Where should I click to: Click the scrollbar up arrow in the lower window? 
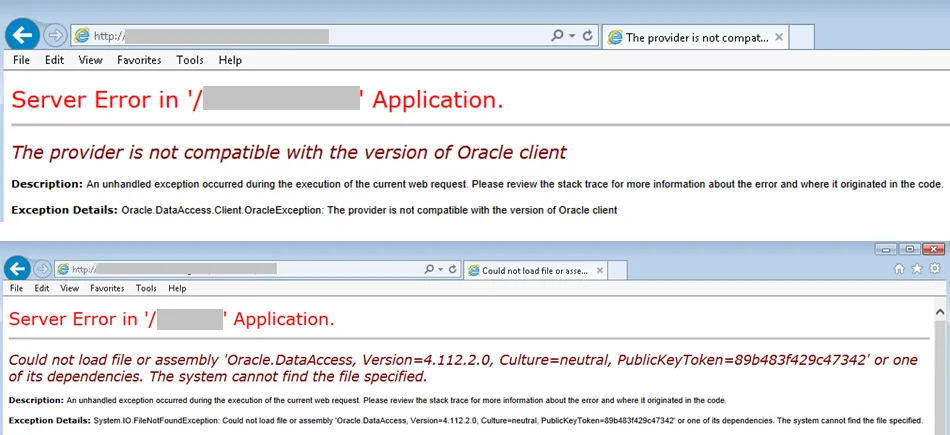940,313
